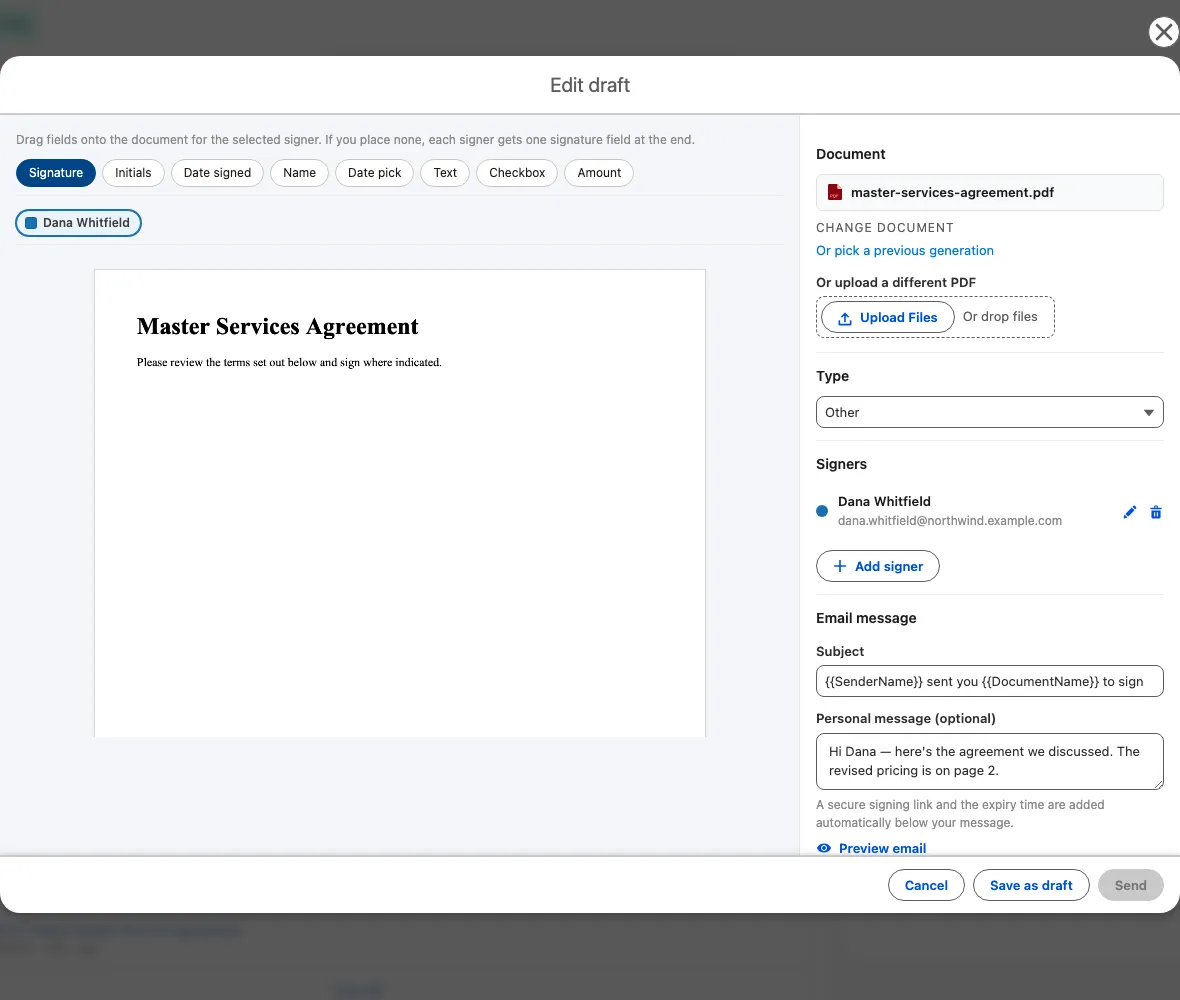Choose the Text field chip
The height and width of the screenshot is (1000, 1180).
point(445,173)
